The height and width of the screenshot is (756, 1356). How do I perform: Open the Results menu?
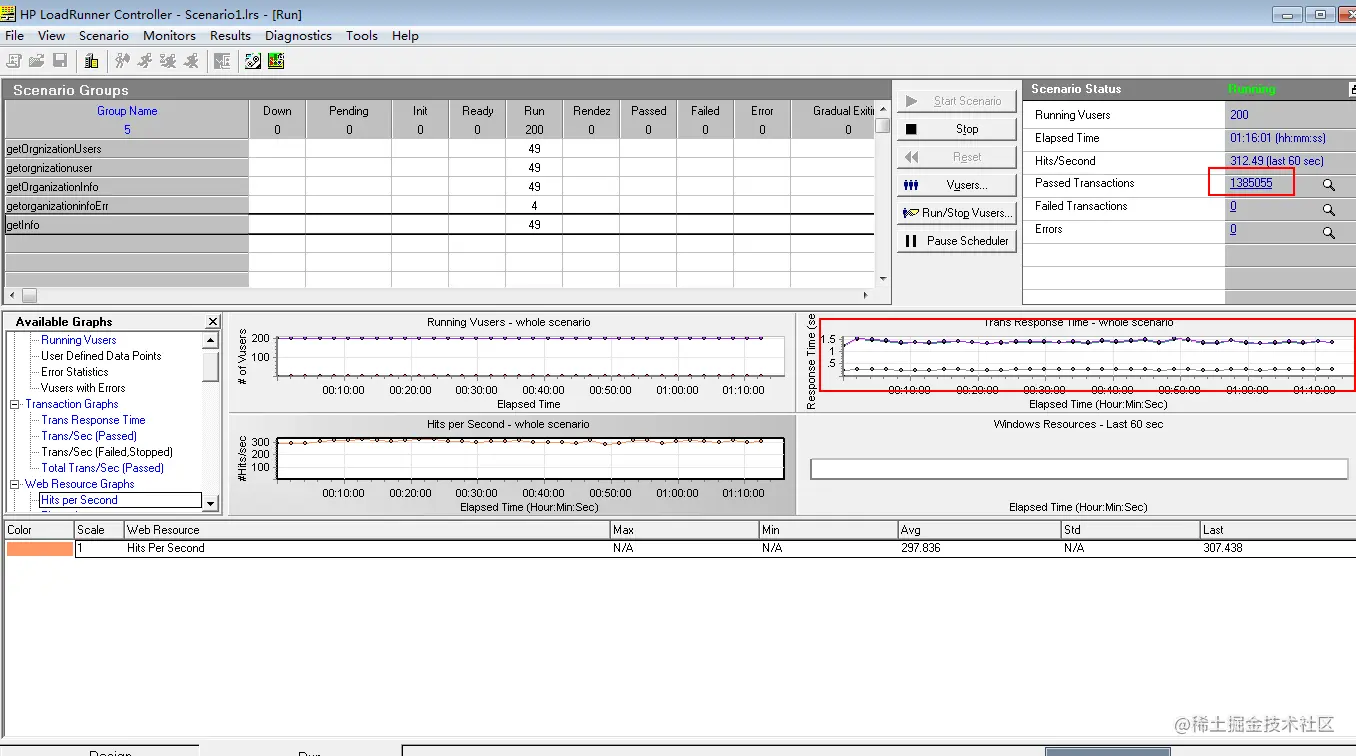[x=230, y=35]
